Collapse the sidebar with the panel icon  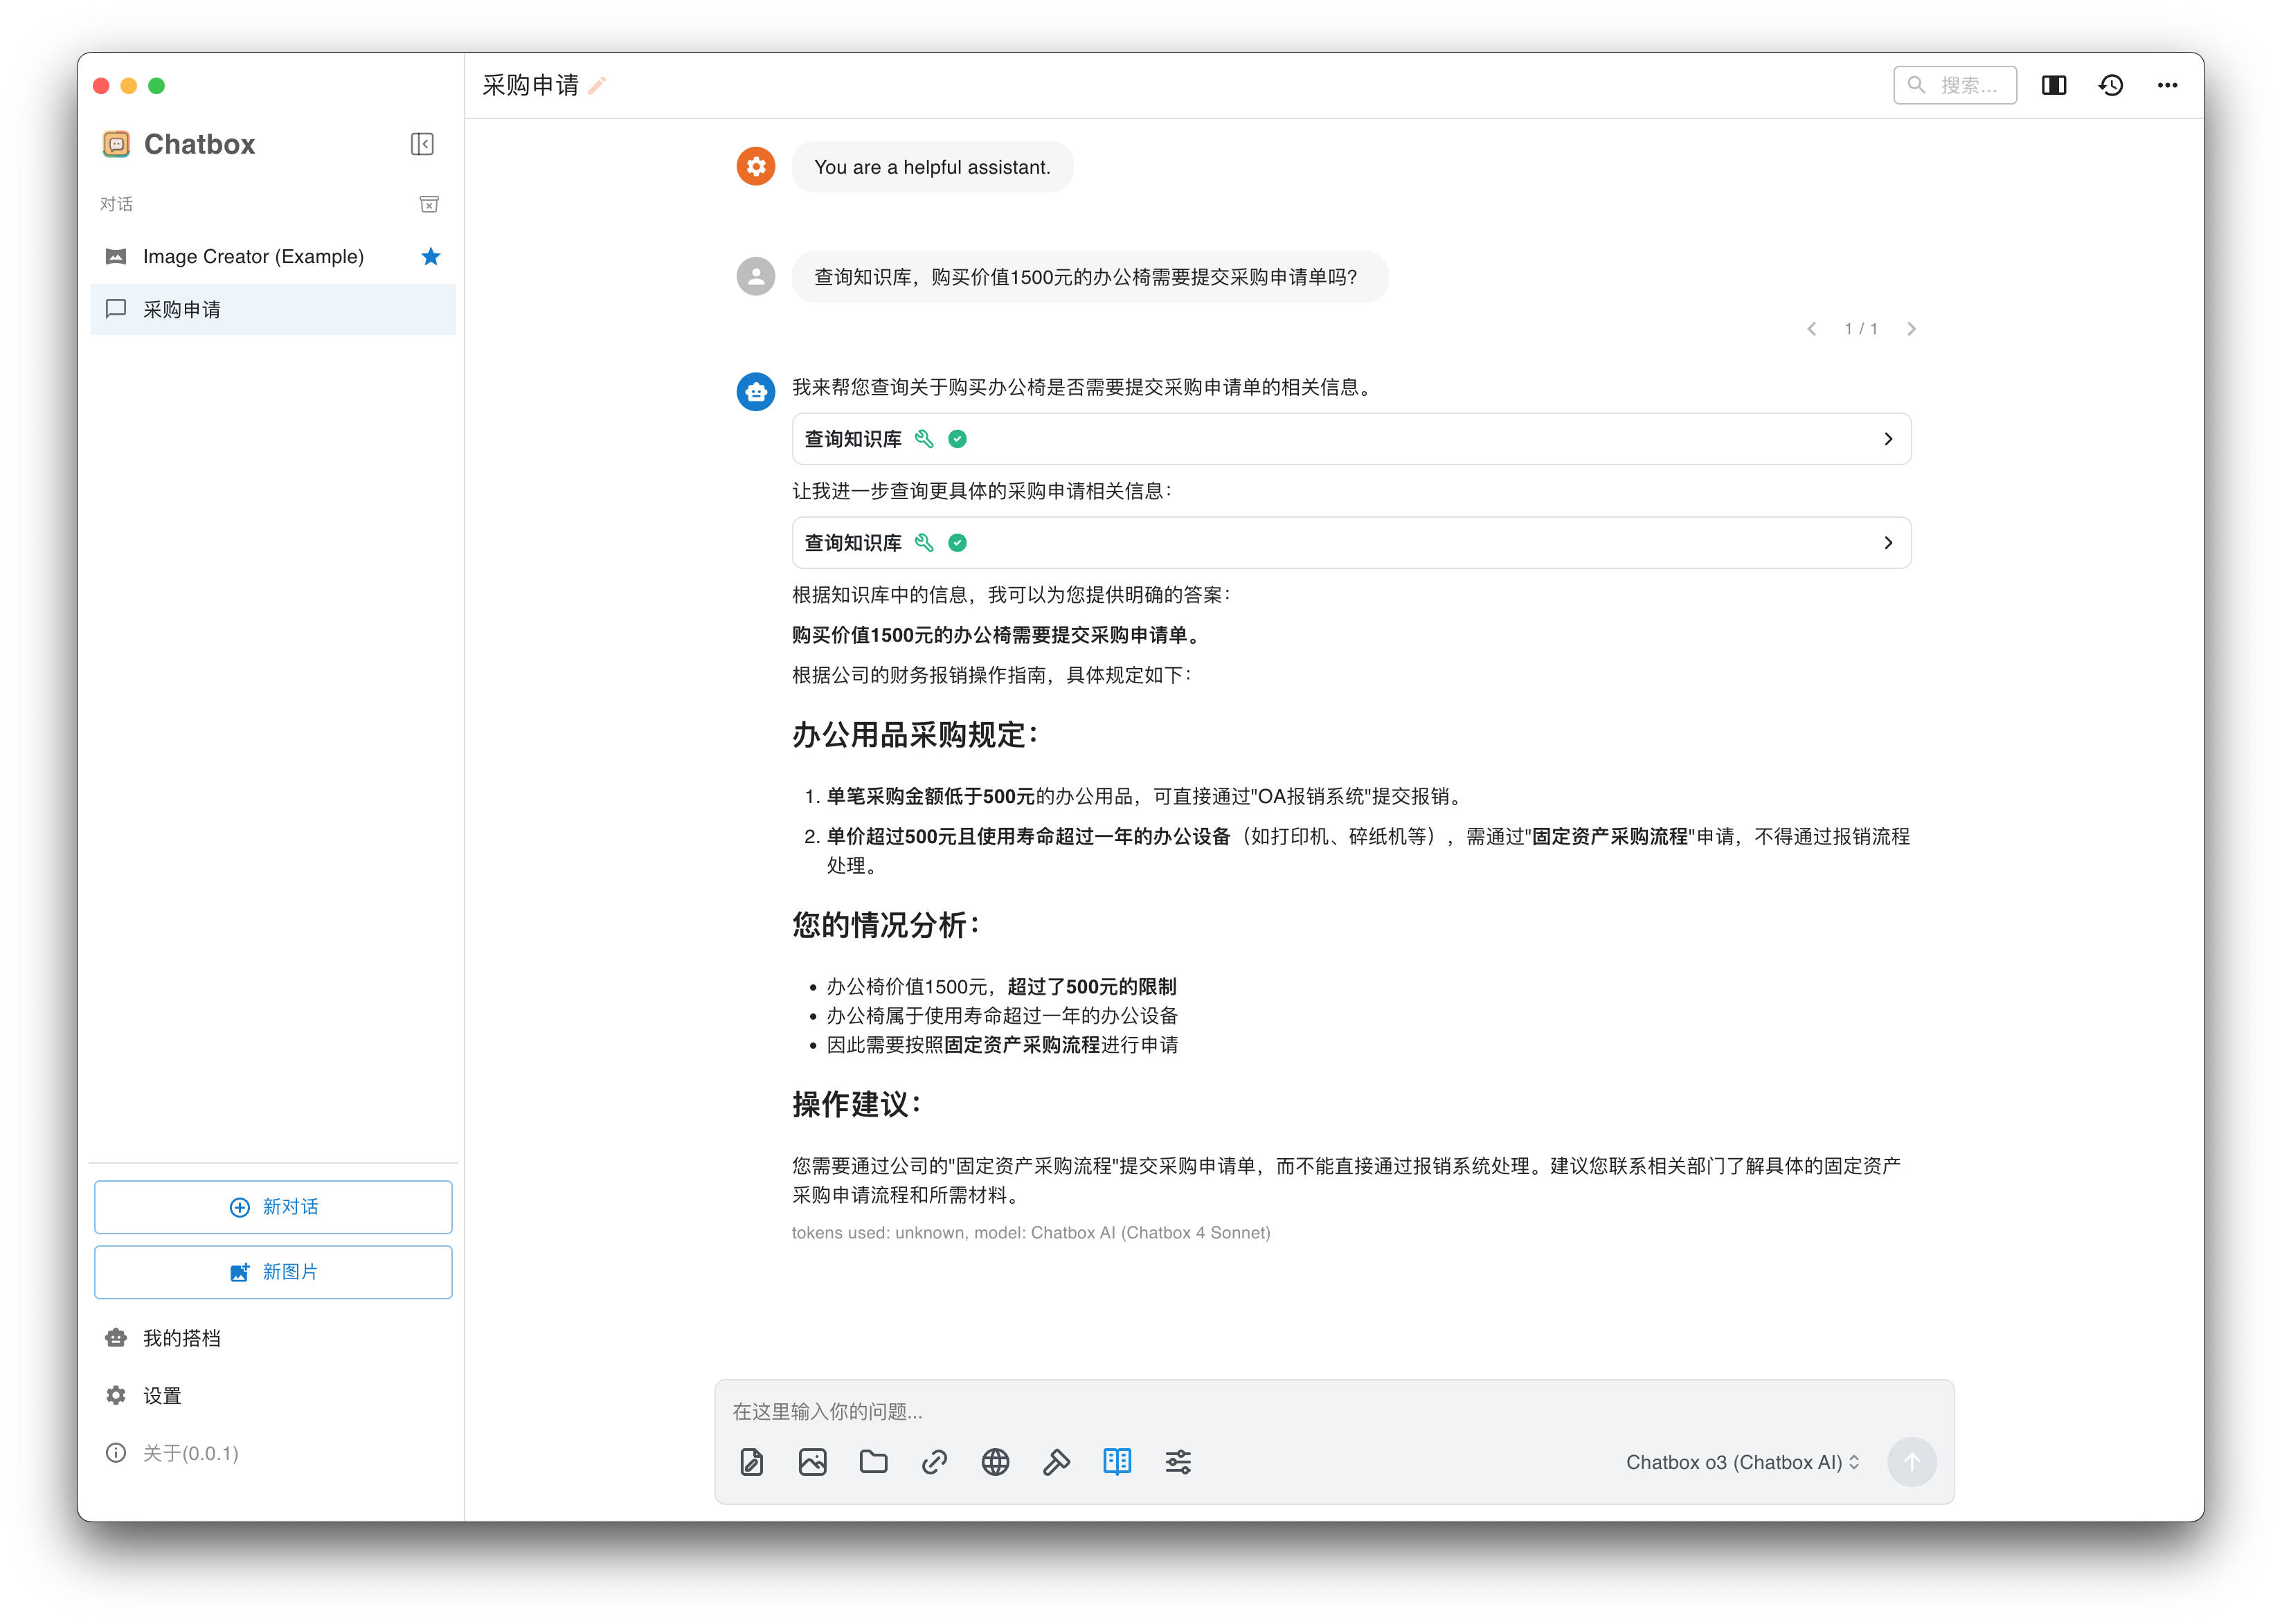pos(422,144)
